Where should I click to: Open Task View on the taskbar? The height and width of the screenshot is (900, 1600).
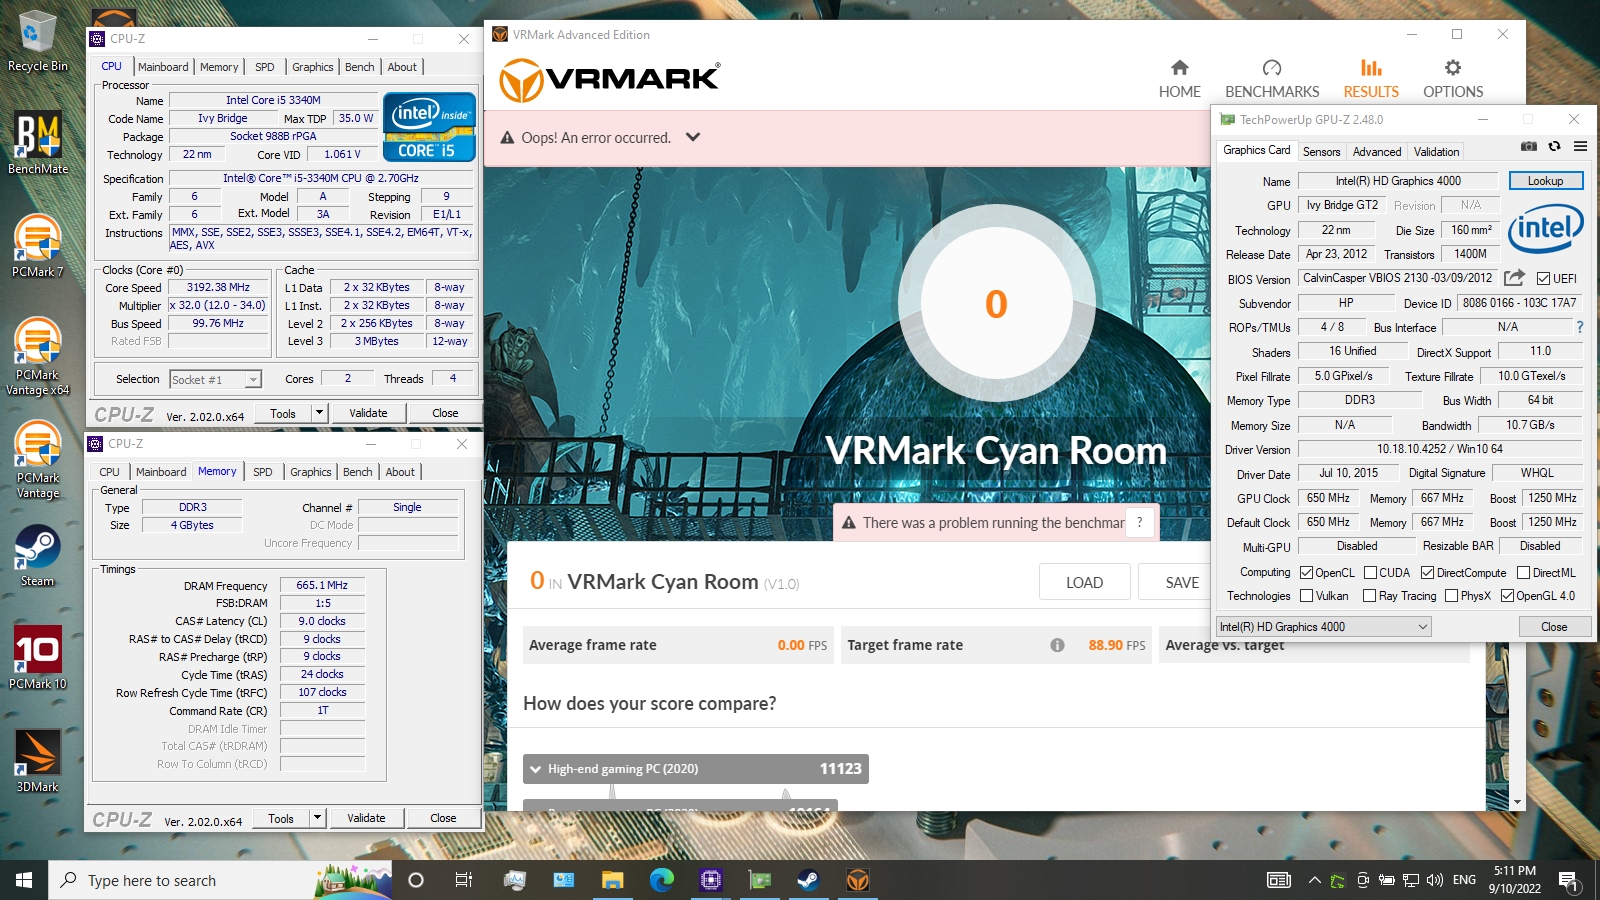coord(463,880)
